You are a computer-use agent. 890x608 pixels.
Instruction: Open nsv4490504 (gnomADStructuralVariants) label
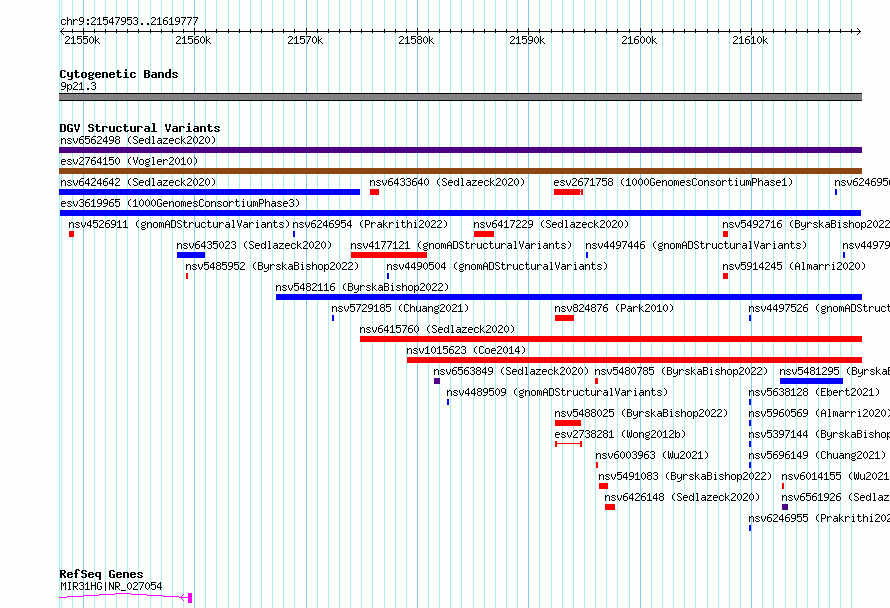click(x=497, y=266)
